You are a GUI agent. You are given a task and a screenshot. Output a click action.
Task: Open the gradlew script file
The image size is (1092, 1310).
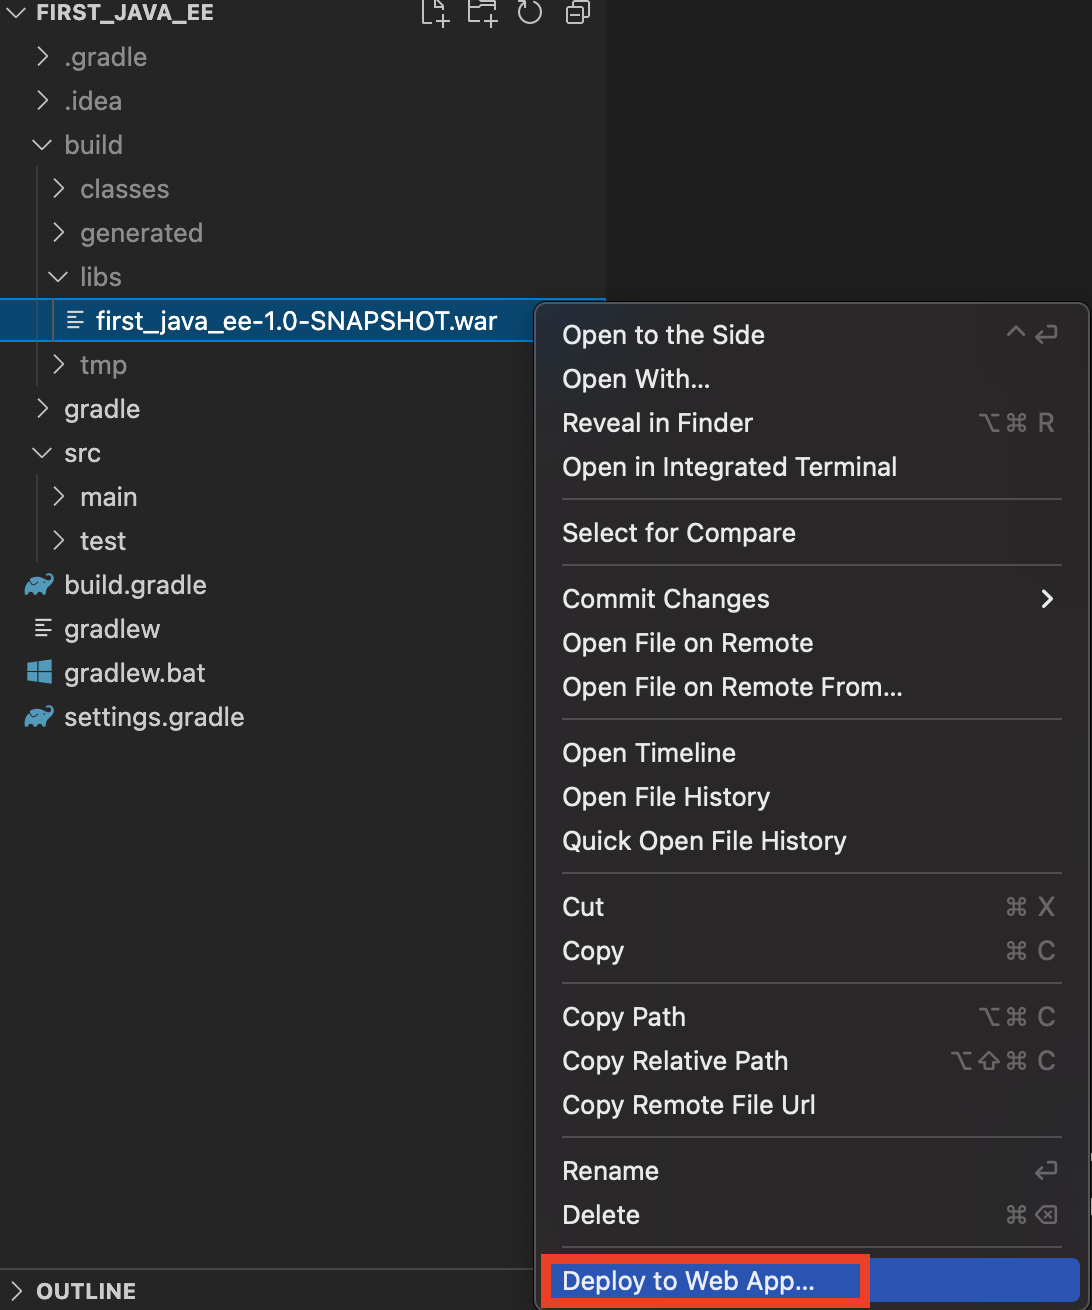click(111, 629)
